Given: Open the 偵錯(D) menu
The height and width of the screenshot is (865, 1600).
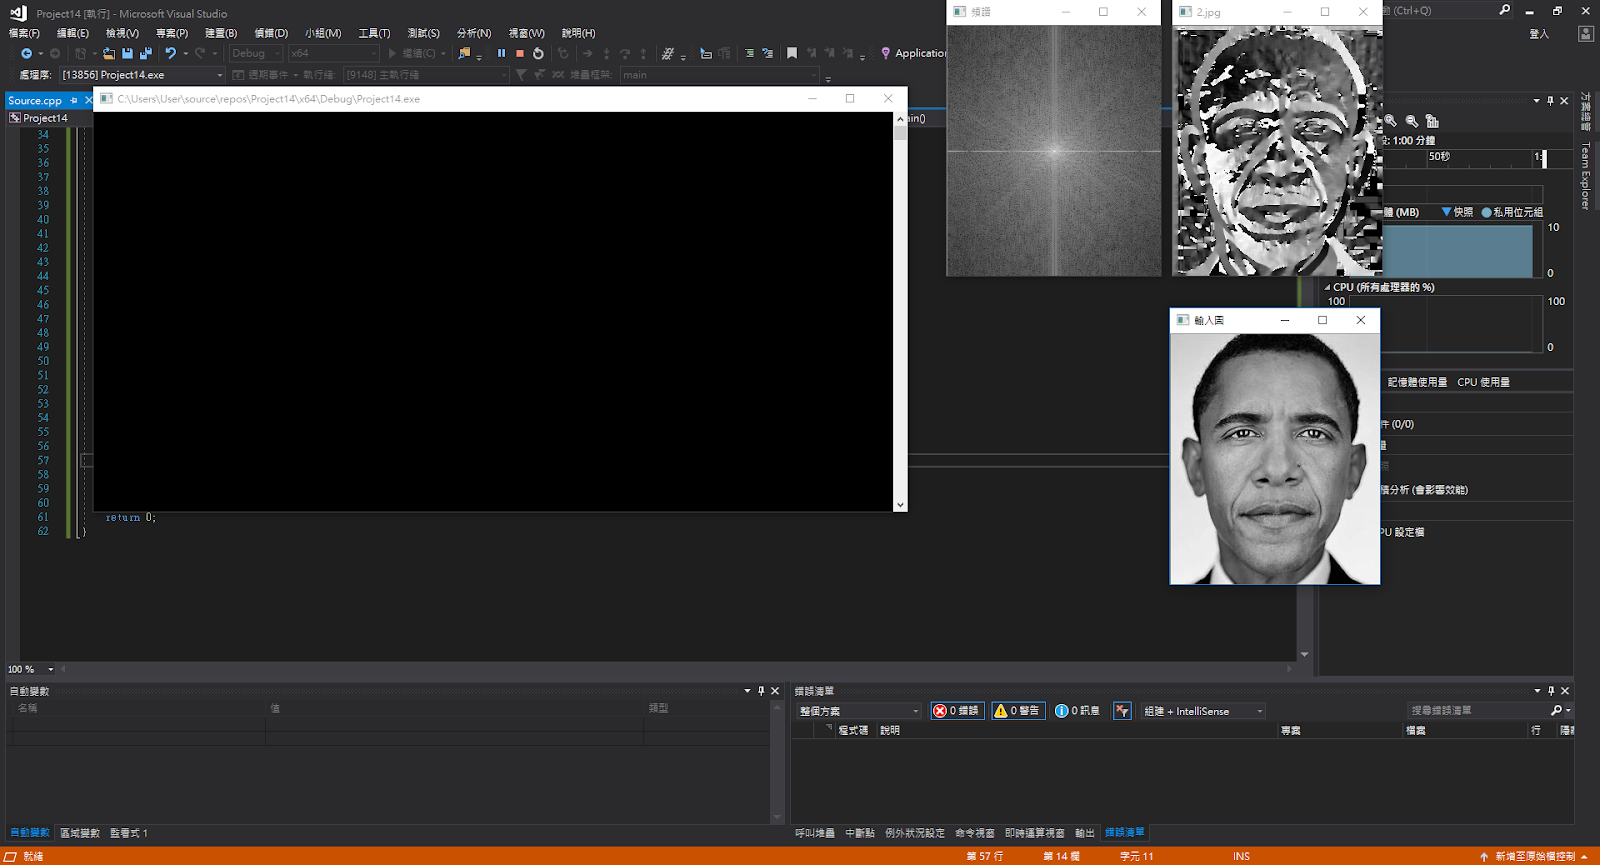Looking at the screenshot, I should click(x=270, y=33).
